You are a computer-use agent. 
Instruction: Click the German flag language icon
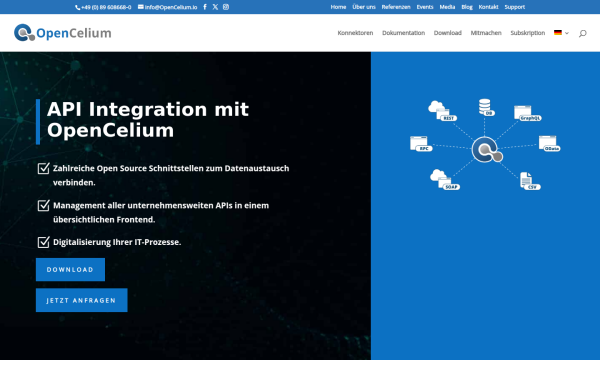pos(558,33)
